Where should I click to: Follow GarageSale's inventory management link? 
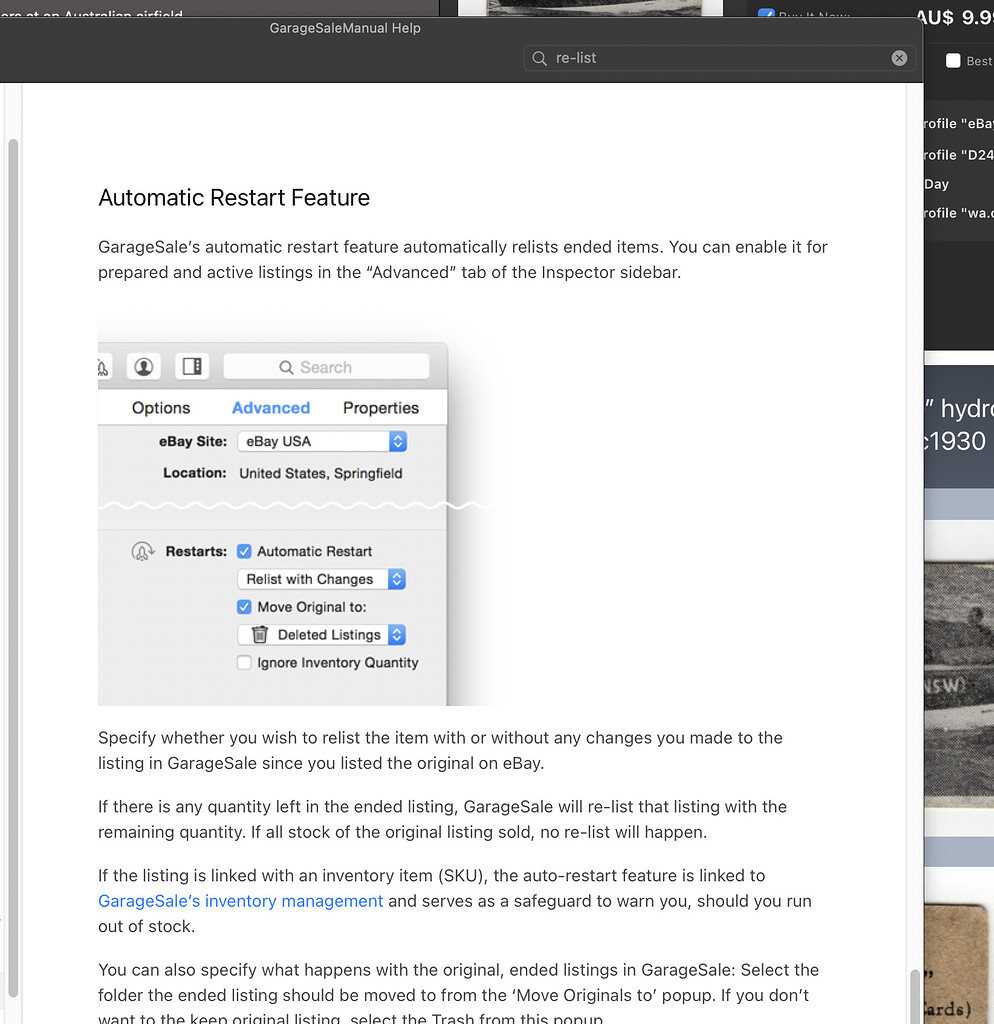[x=240, y=901]
